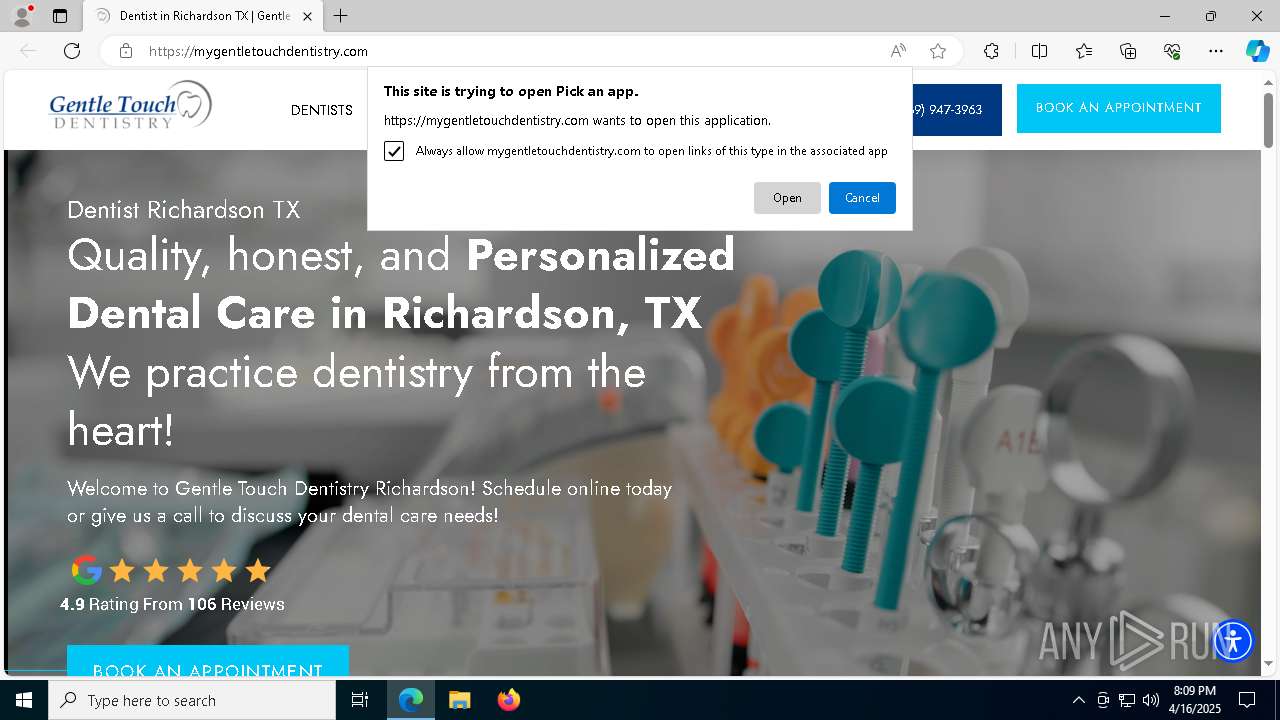Open Browser essentials heart icon
Viewport: 1280px width, 720px height.
(1172, 51)
